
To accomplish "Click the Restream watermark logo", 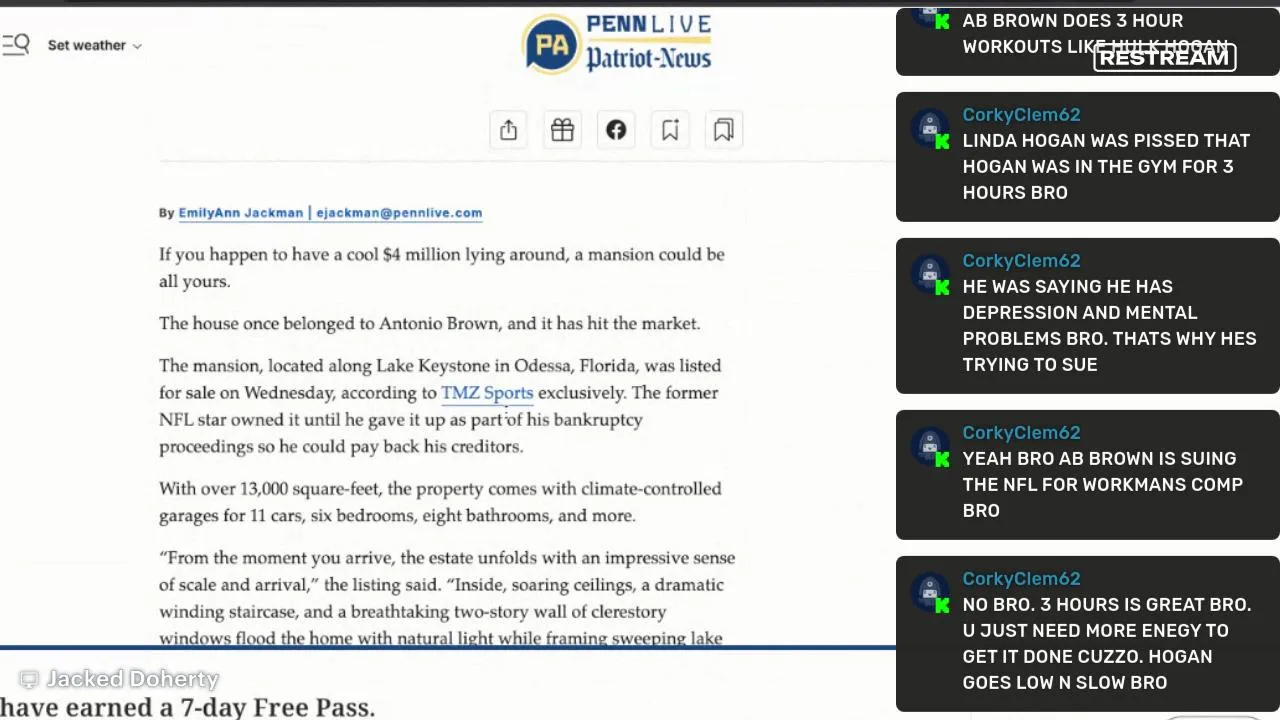I will 1165,58.
